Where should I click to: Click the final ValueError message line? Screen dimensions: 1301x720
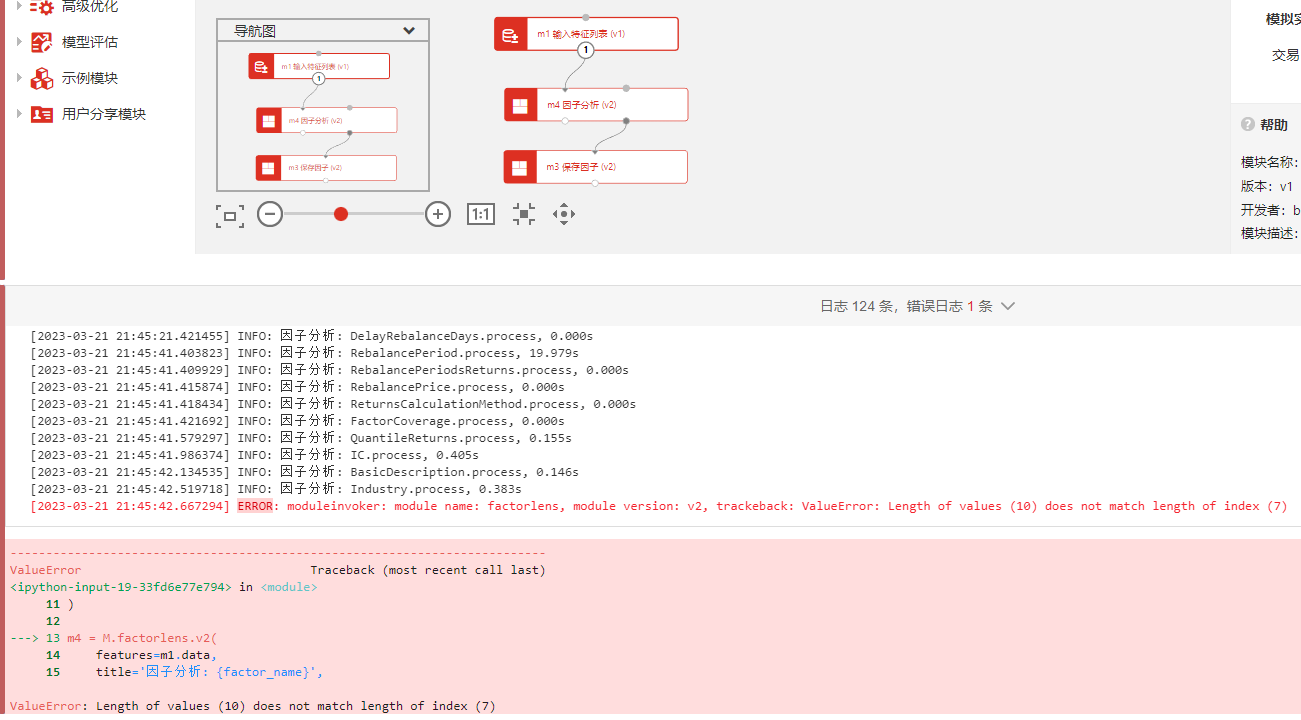[x=253, y=706]
